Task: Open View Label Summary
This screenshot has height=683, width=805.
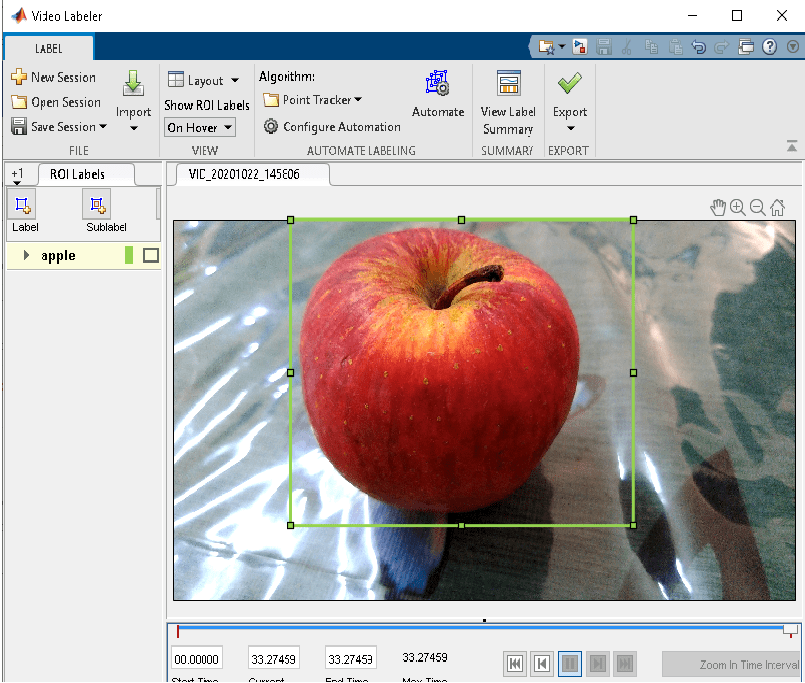Action: (508, 84)
